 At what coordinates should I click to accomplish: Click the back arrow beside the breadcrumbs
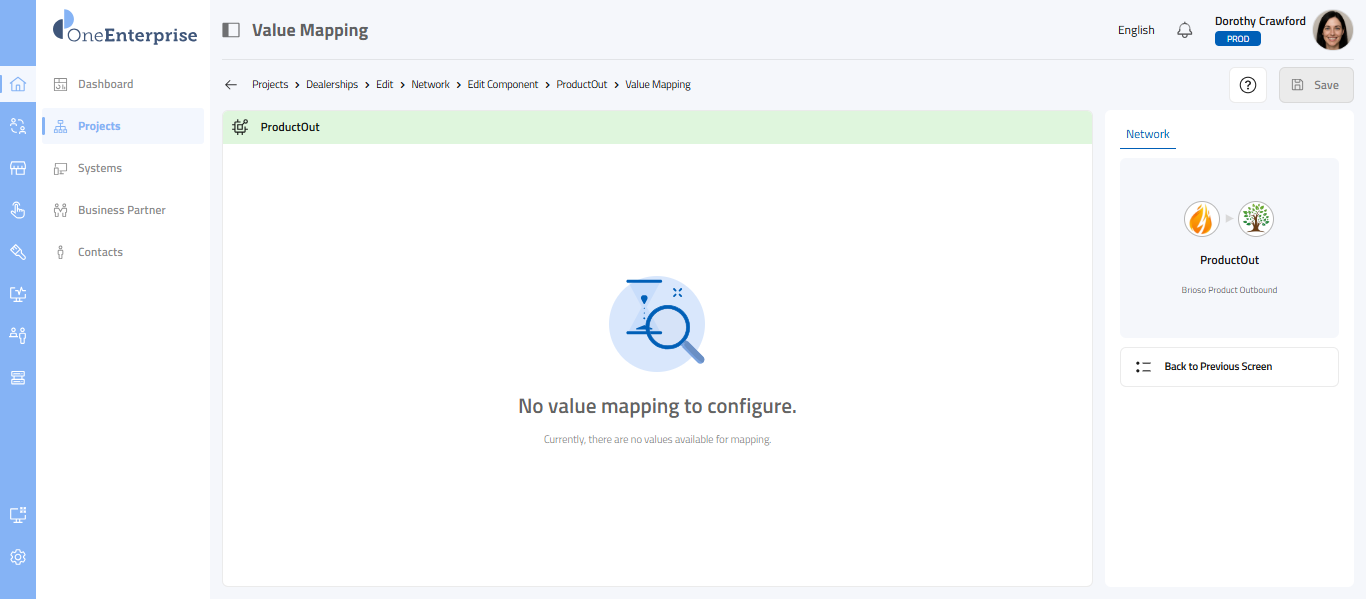[x=231, y=85]
